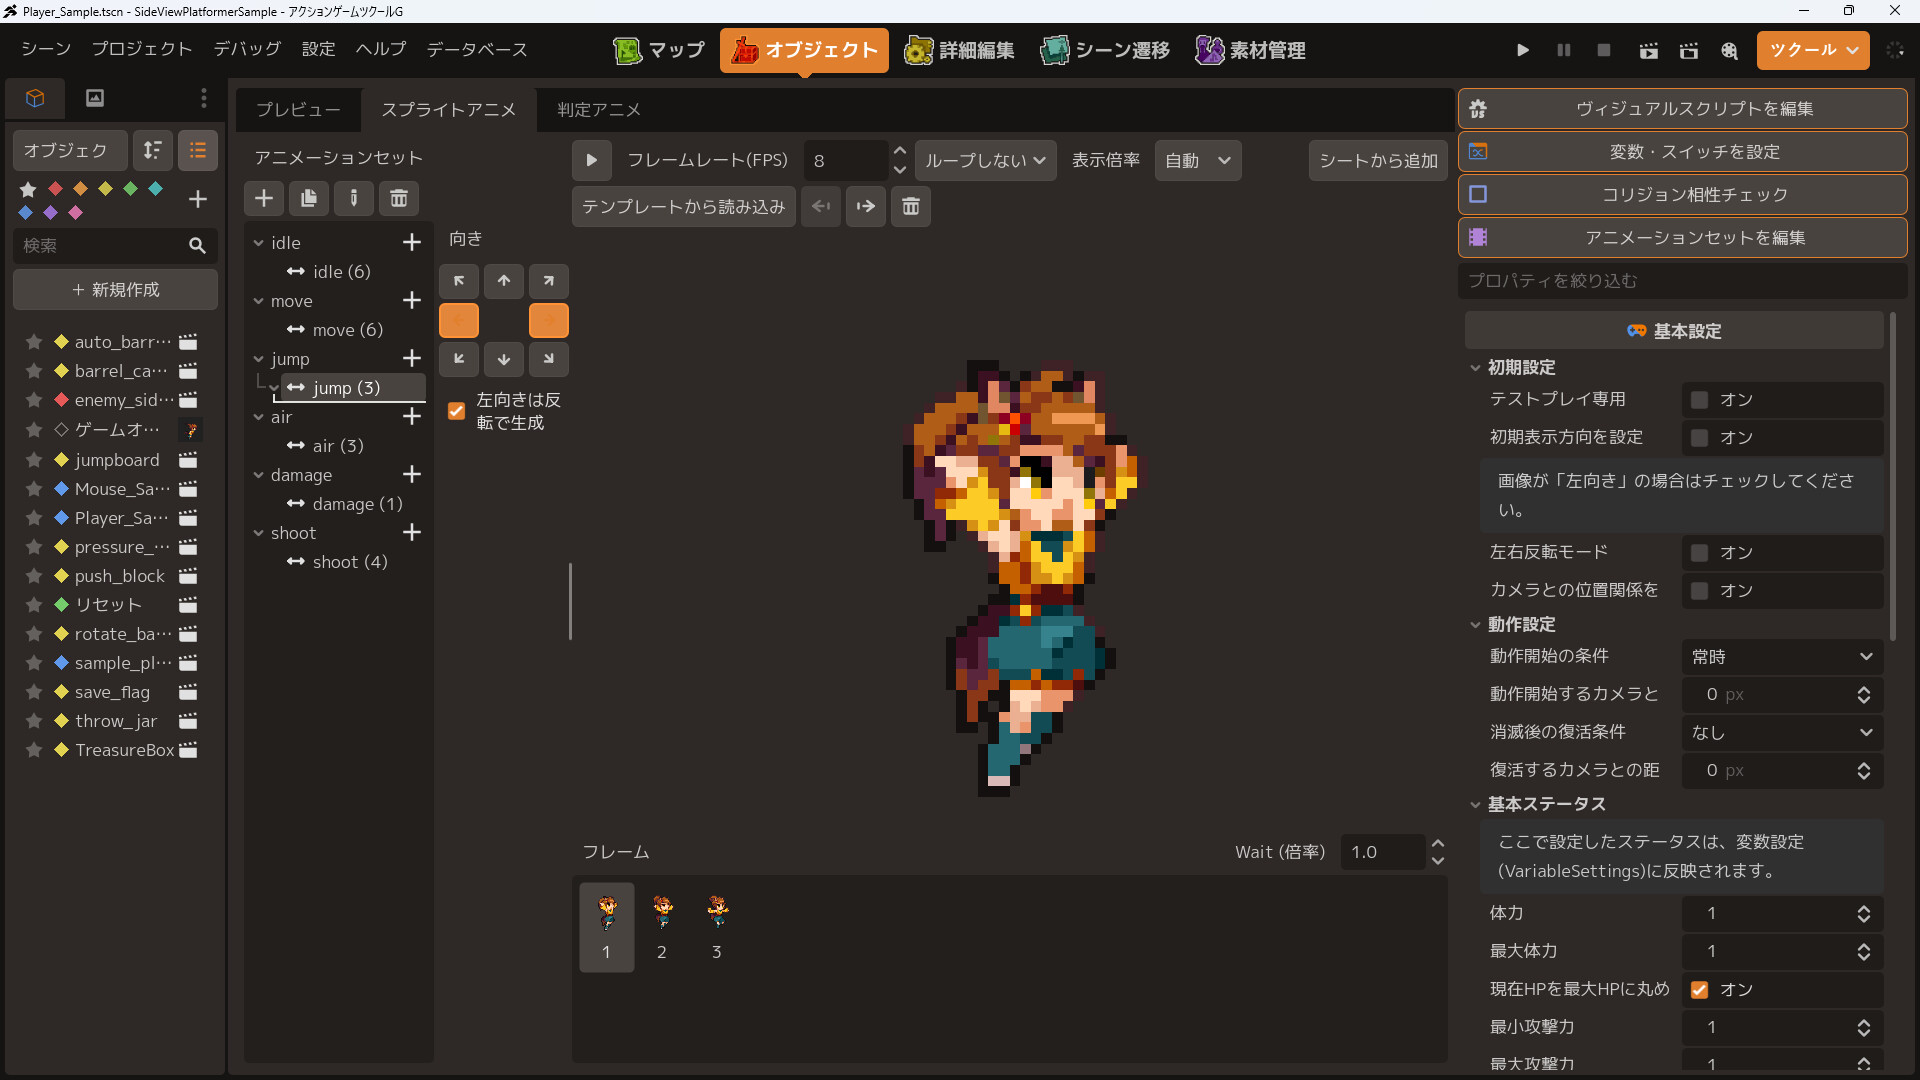Add animation to the jump group with plus
This screenshot has width=1920, height=1080.
tap(412, 358)
